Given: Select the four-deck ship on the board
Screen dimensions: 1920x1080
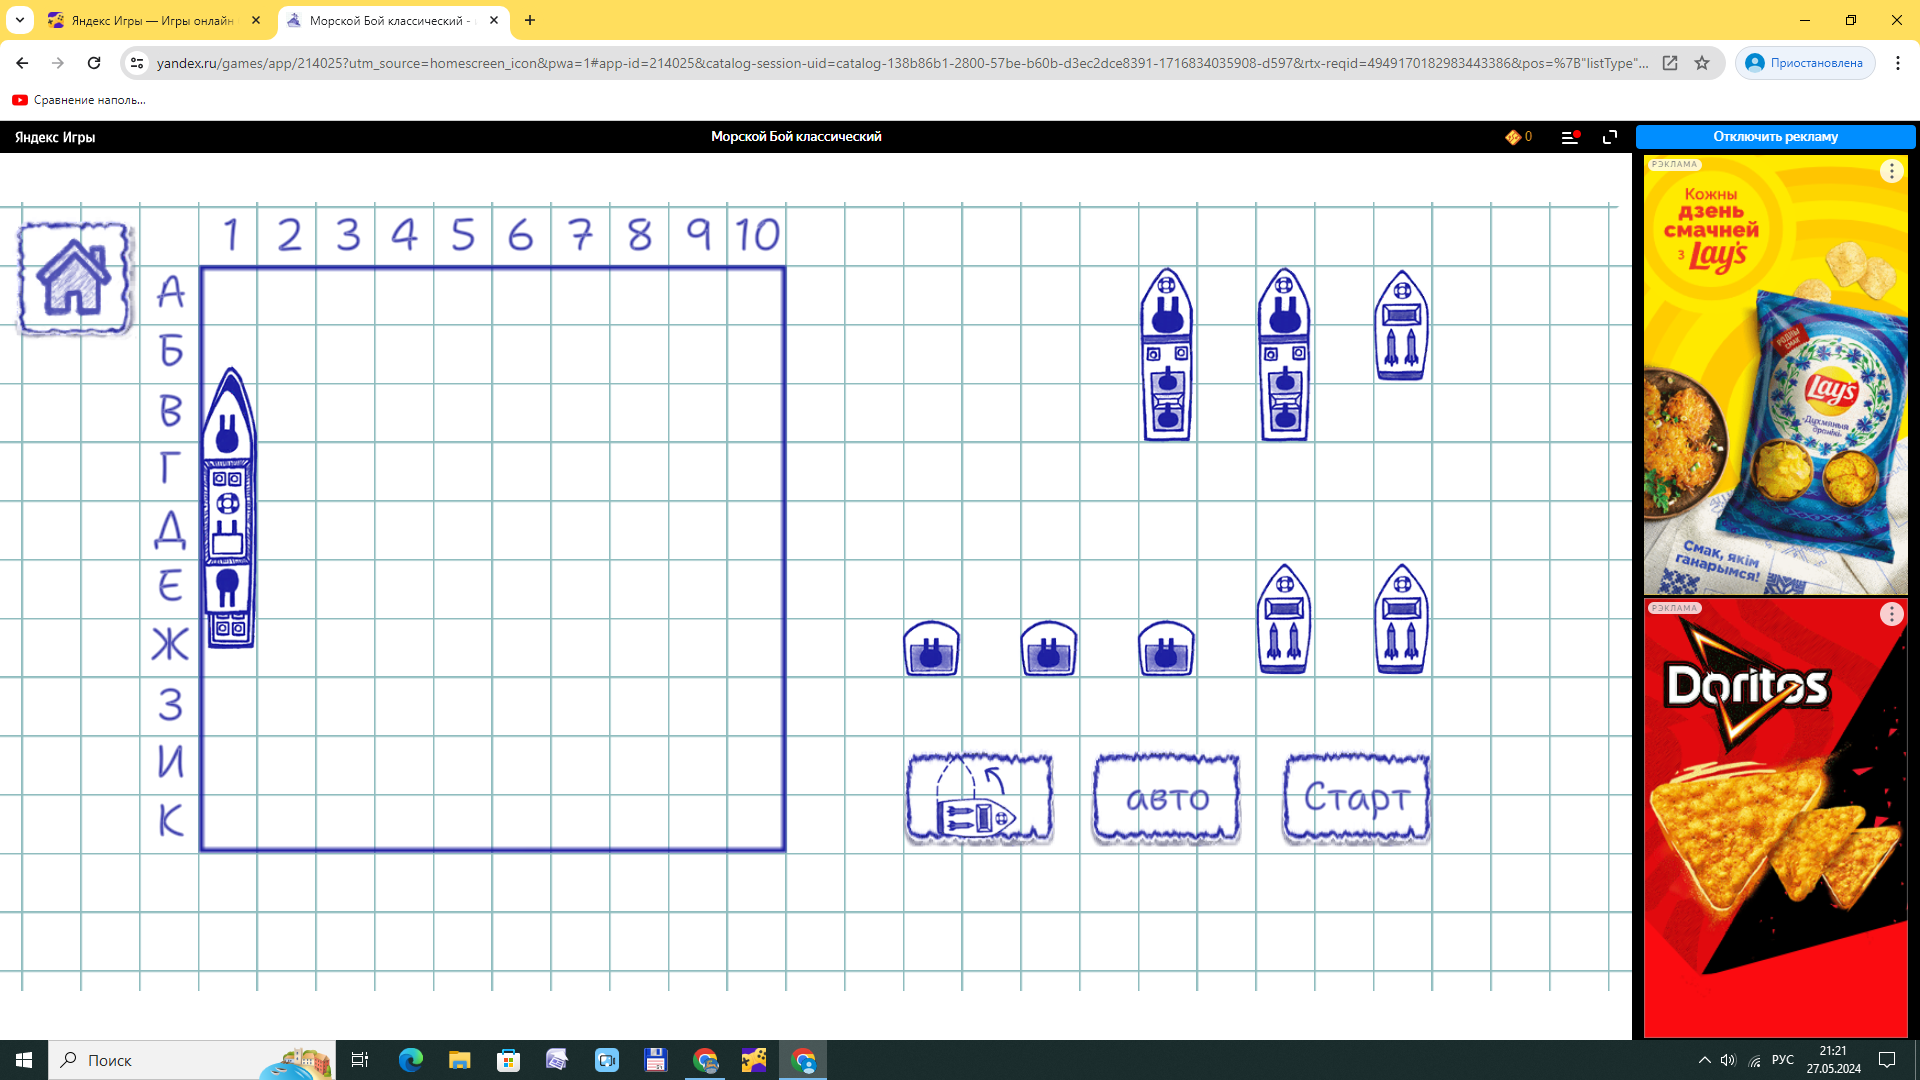Looking at the screenshot, I should (x=229, y=508).
